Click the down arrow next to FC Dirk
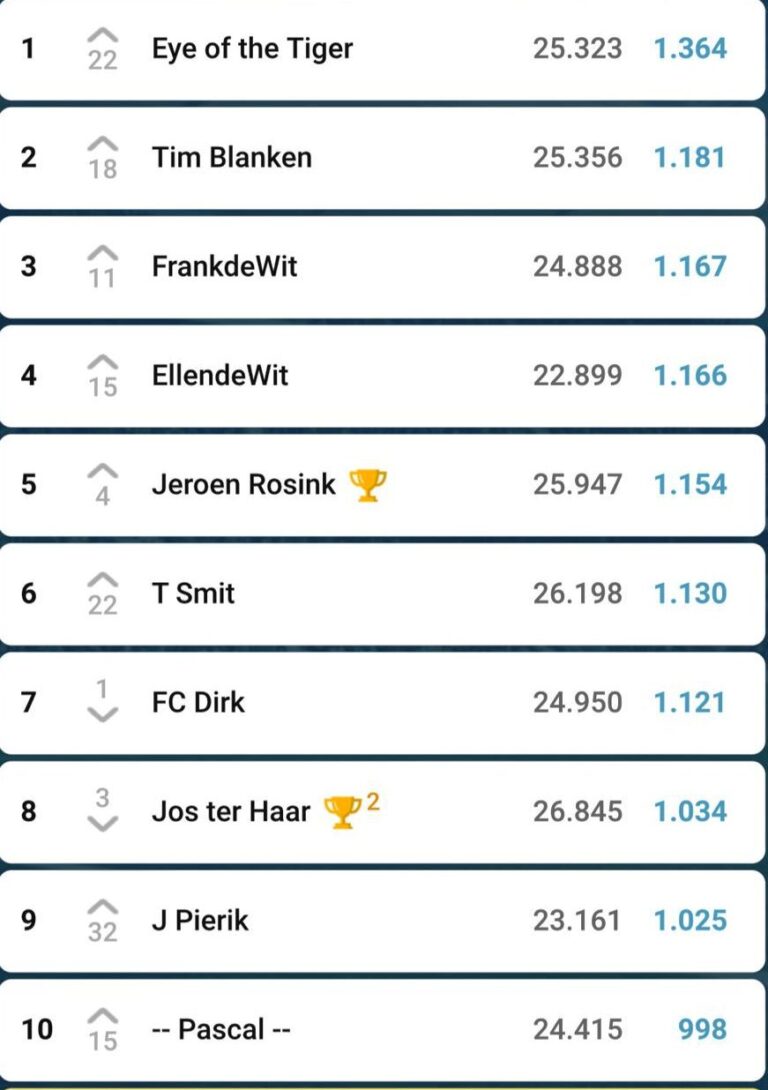 (x=103, y=714)
